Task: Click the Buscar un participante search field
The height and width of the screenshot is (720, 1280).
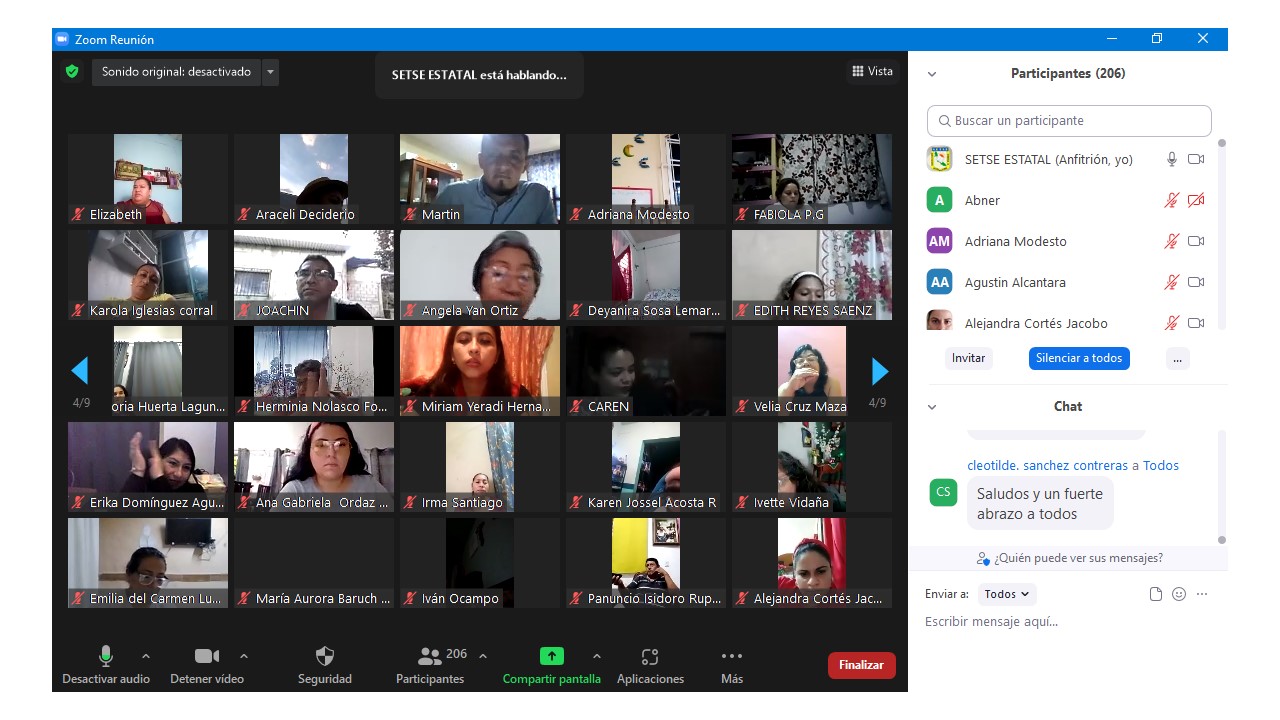Action: click(x=1069, y=120)
